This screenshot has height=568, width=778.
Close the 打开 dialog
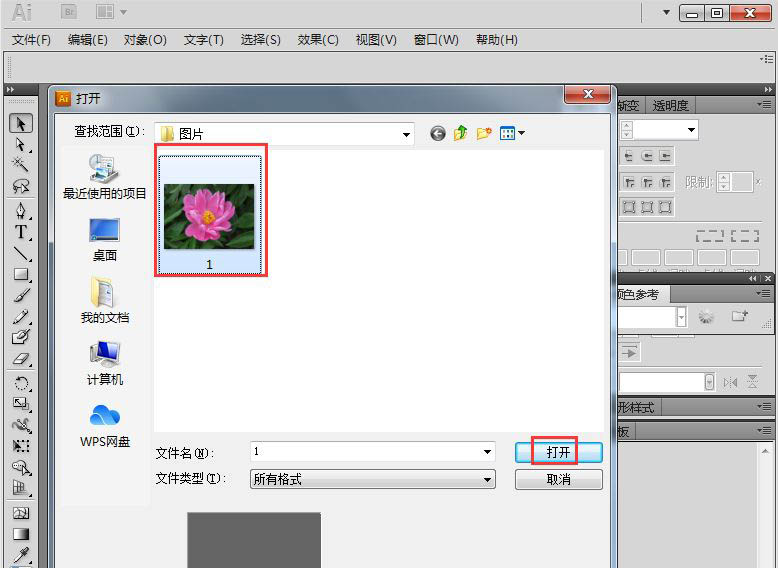[x=587, y=94]
